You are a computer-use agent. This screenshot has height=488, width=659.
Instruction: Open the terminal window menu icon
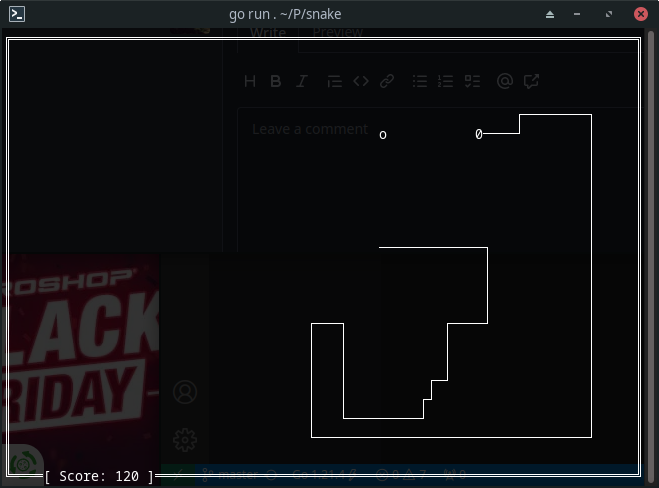pos(16,14)
